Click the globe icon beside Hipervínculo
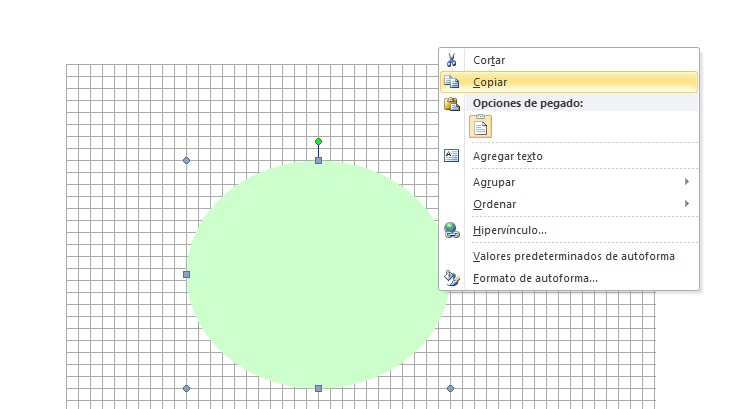Screen dimensions: 751x409 click(x=452, y=230)
